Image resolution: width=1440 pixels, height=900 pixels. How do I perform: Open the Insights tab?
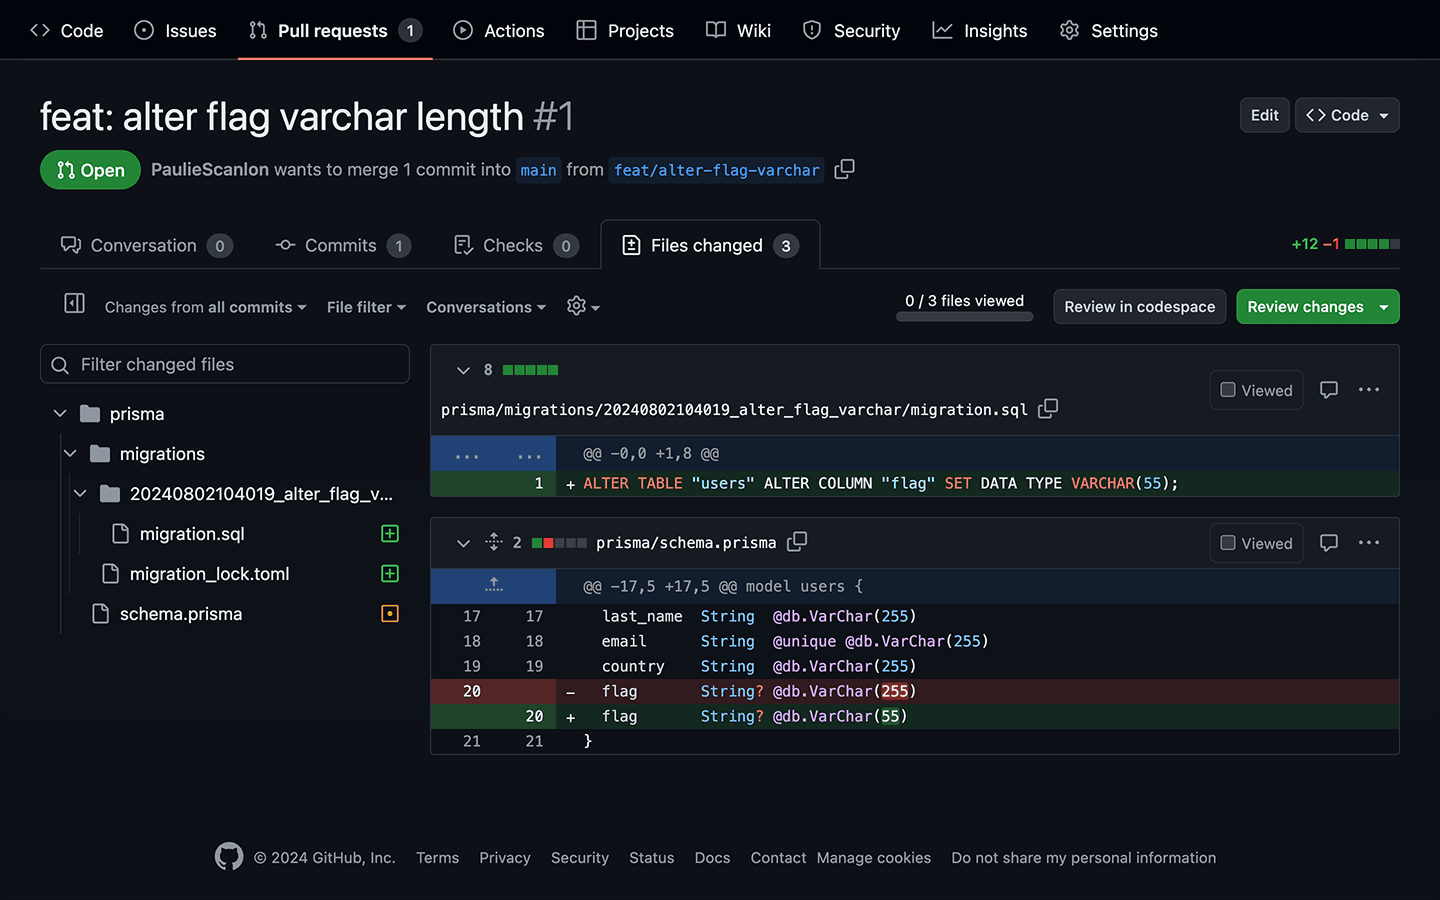pyautogui.click(x=980, y=30)
